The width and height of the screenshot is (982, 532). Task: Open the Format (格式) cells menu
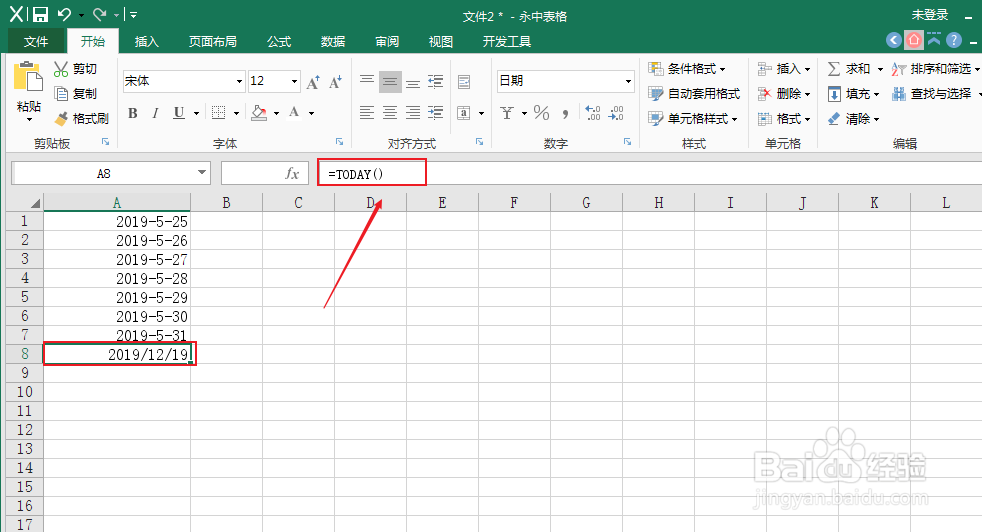point(783,118)
